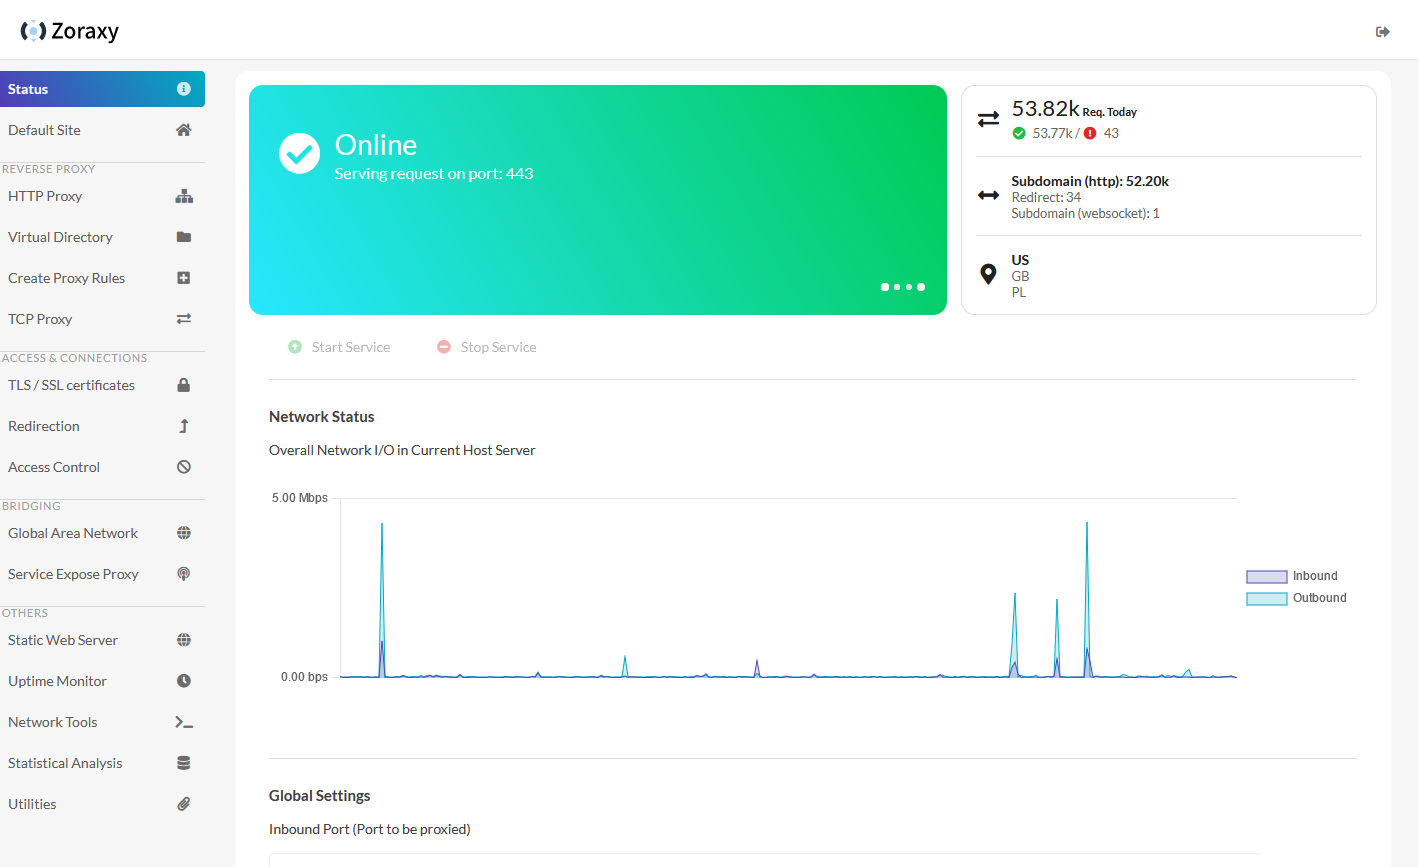This screenshot has height=867, width=1419.
Task: Click the logout icon in the header
Action: pyautogui.click(x=1383, y=32)
